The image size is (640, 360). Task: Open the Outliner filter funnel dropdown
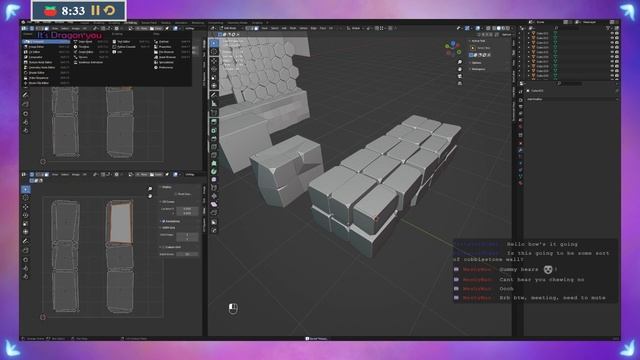(608, 28)
